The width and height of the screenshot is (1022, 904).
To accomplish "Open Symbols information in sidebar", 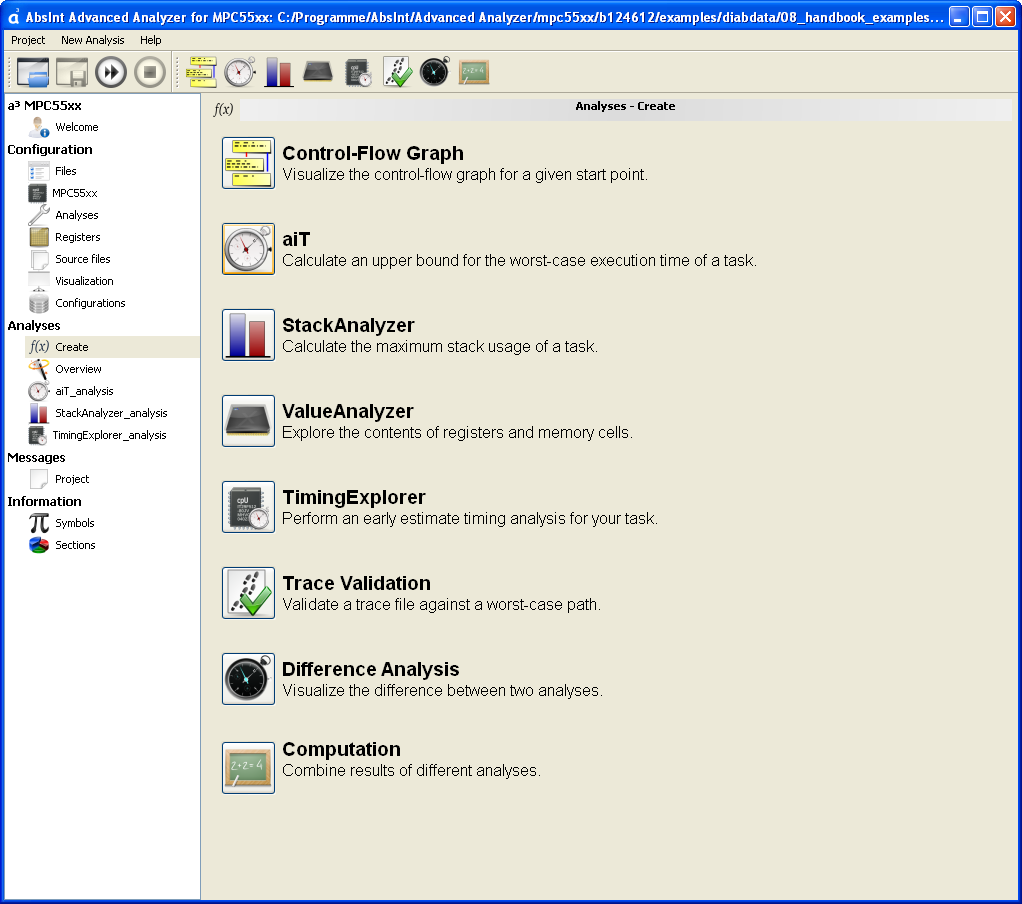I will pyautogui.click(x=74, y=523).
